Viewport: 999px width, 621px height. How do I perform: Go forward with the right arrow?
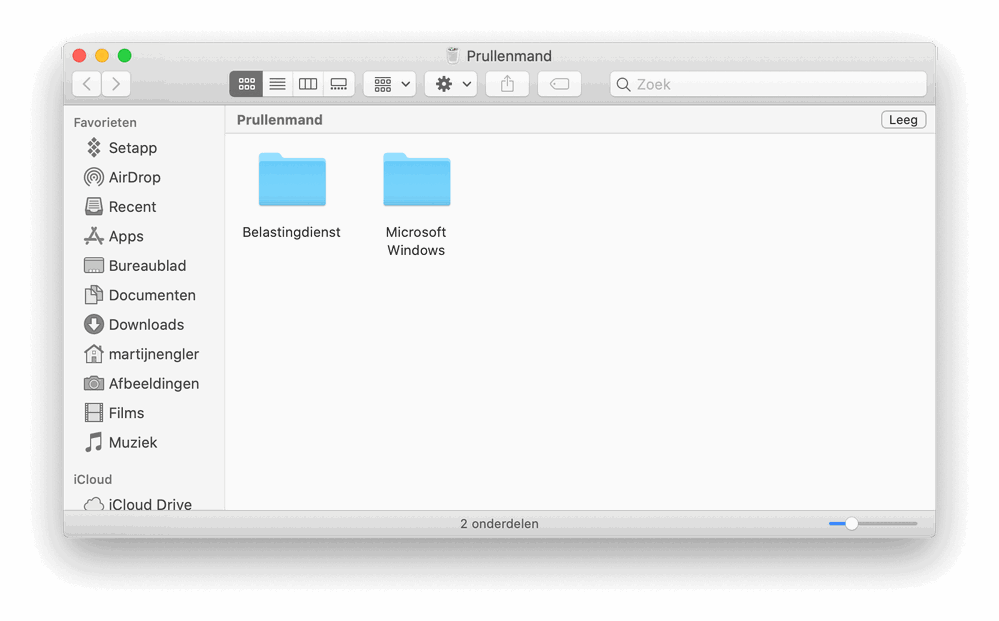tap(116, 84)
